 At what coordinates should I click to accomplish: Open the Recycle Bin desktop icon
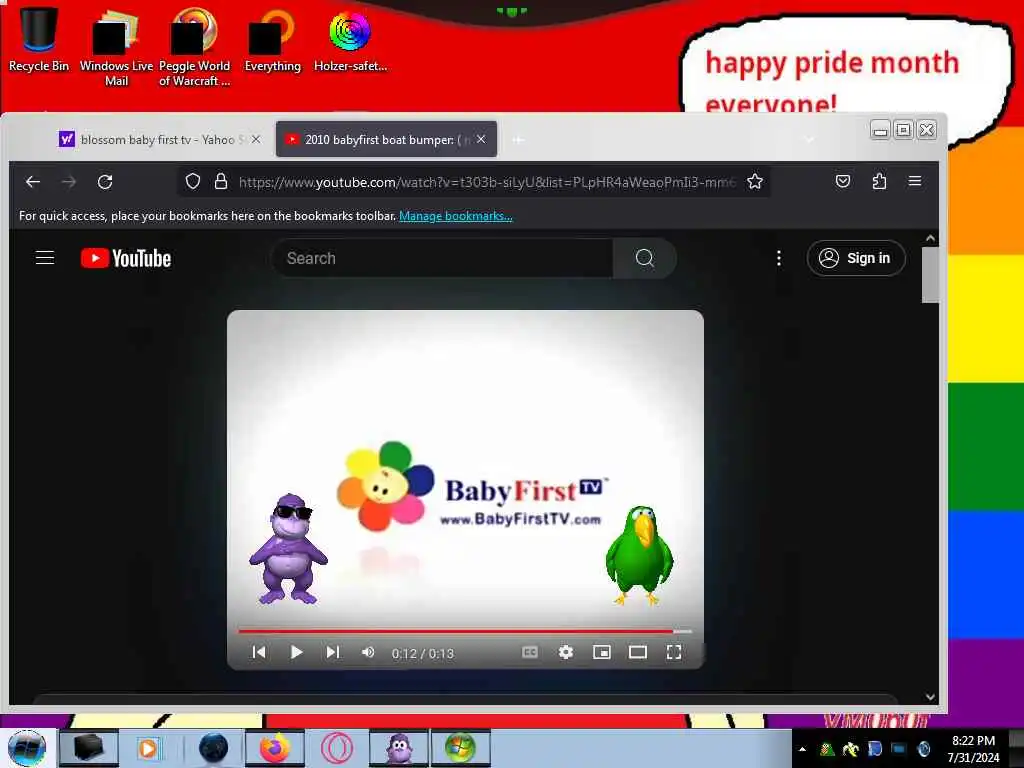tap(38, 39)
